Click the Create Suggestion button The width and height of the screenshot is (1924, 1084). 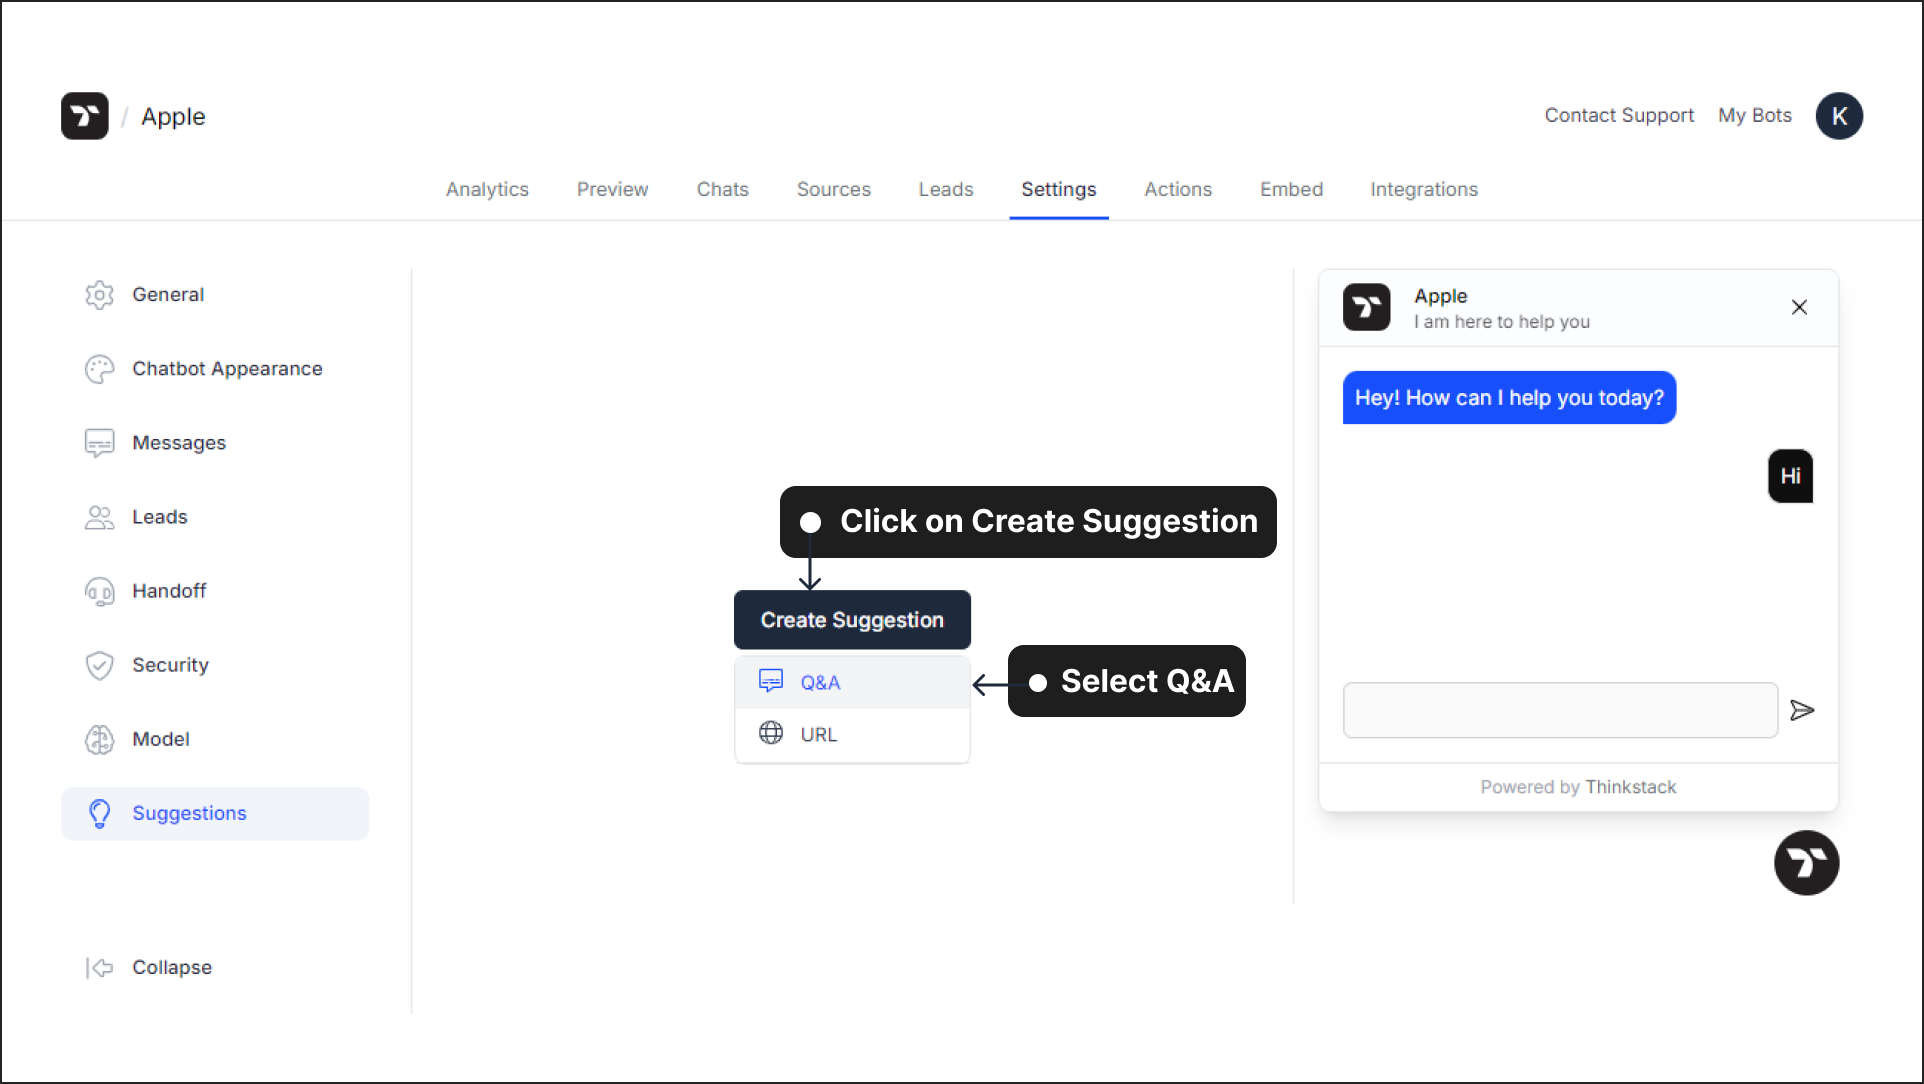(852, 620)
